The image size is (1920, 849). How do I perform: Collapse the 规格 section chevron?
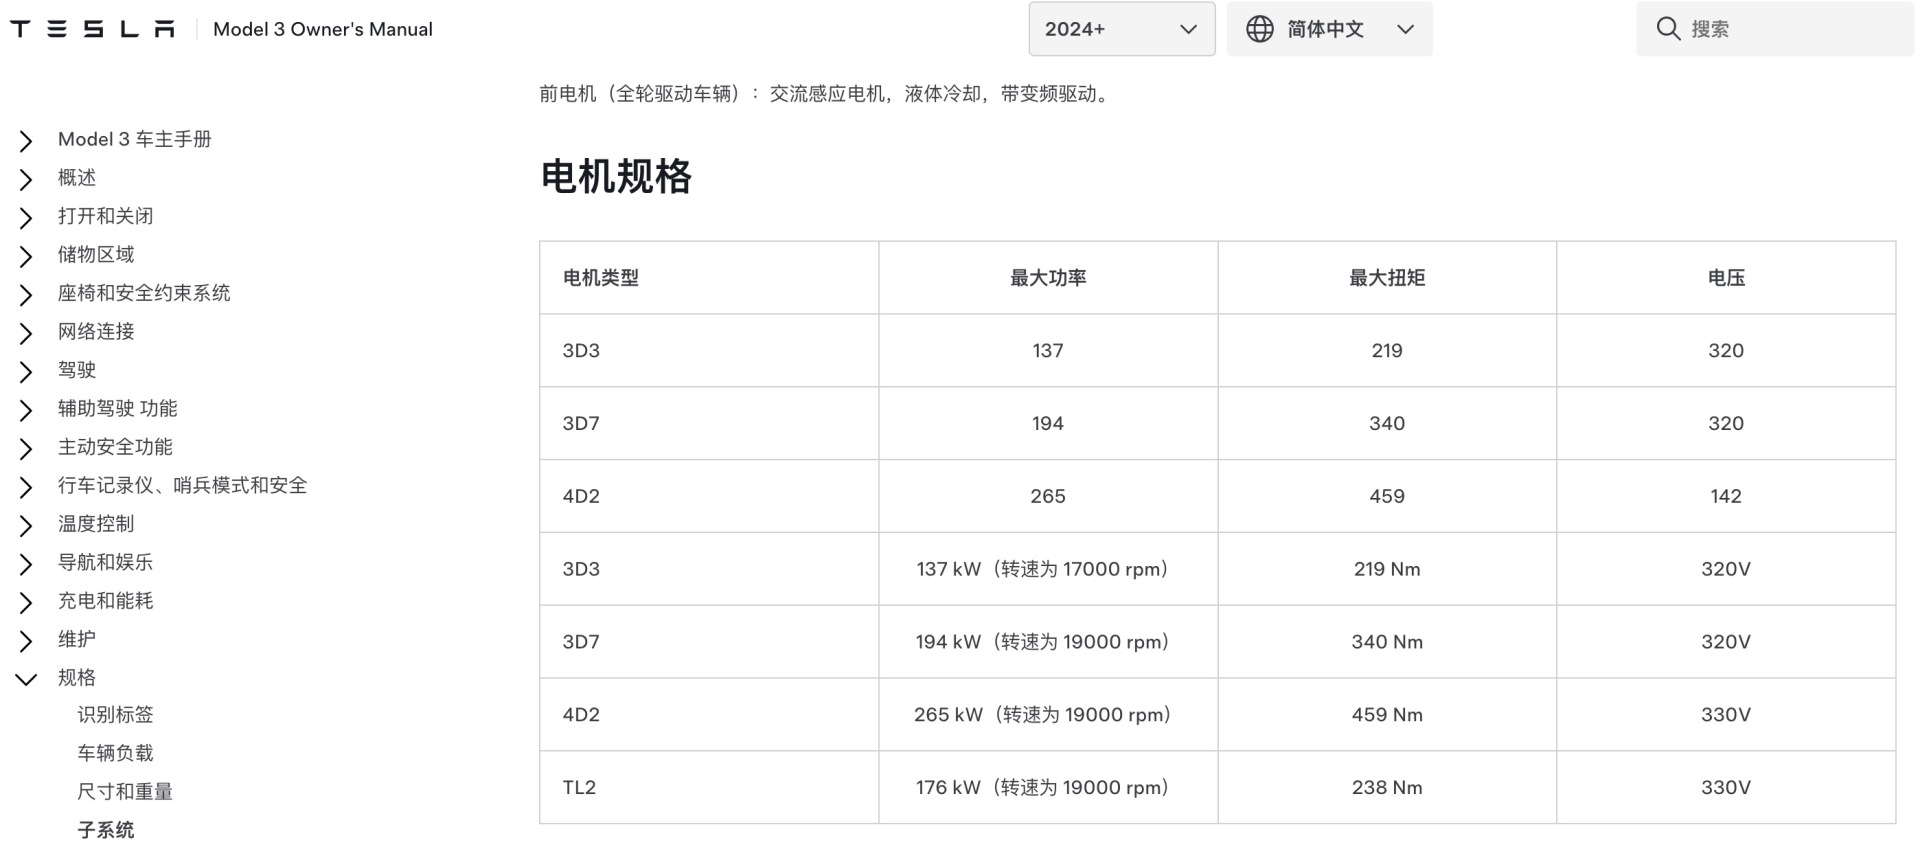[26, 680]
